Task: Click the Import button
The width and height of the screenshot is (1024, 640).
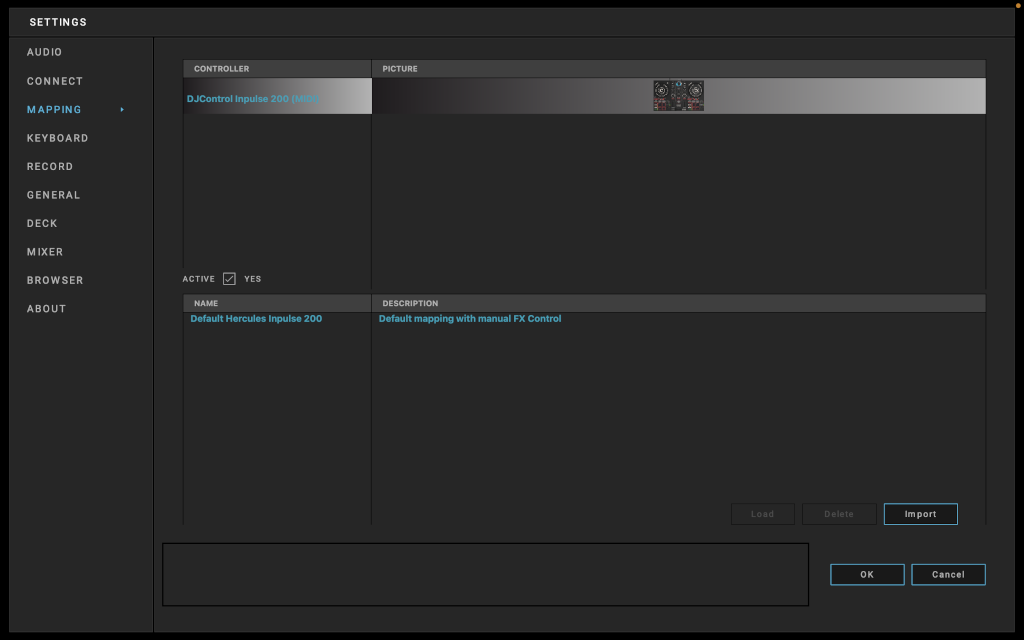Action: click(920, 514)
